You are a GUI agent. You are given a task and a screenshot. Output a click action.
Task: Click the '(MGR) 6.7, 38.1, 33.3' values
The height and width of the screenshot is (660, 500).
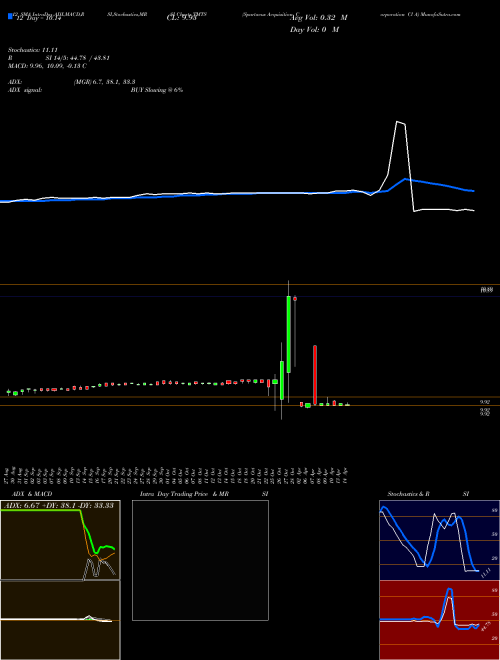tap(104, 82)
